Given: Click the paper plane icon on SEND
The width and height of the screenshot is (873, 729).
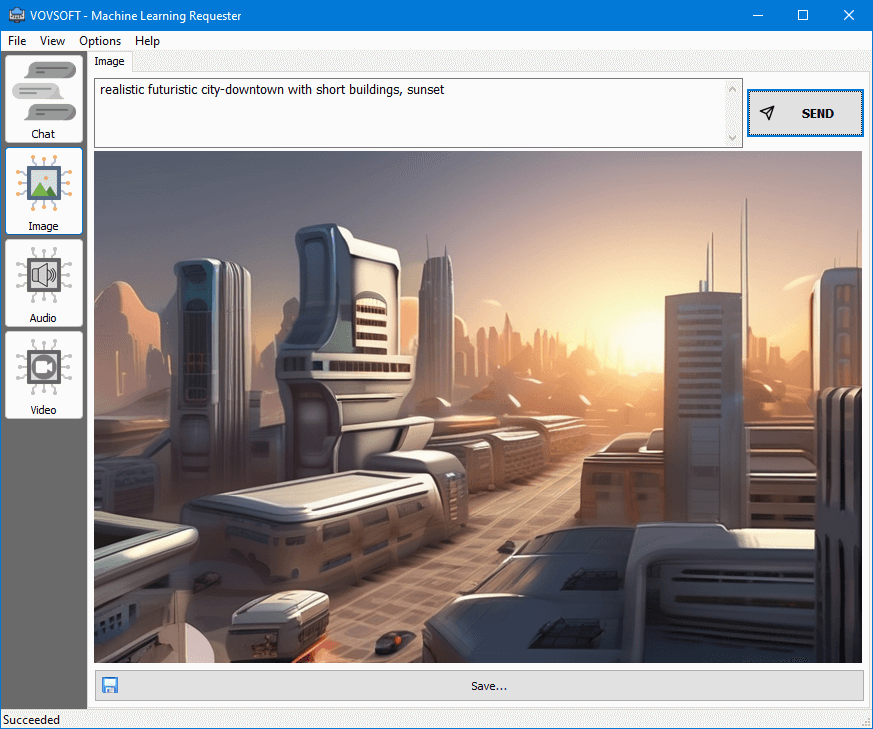Looking at the screenshot, I should [x=768, y=113].
